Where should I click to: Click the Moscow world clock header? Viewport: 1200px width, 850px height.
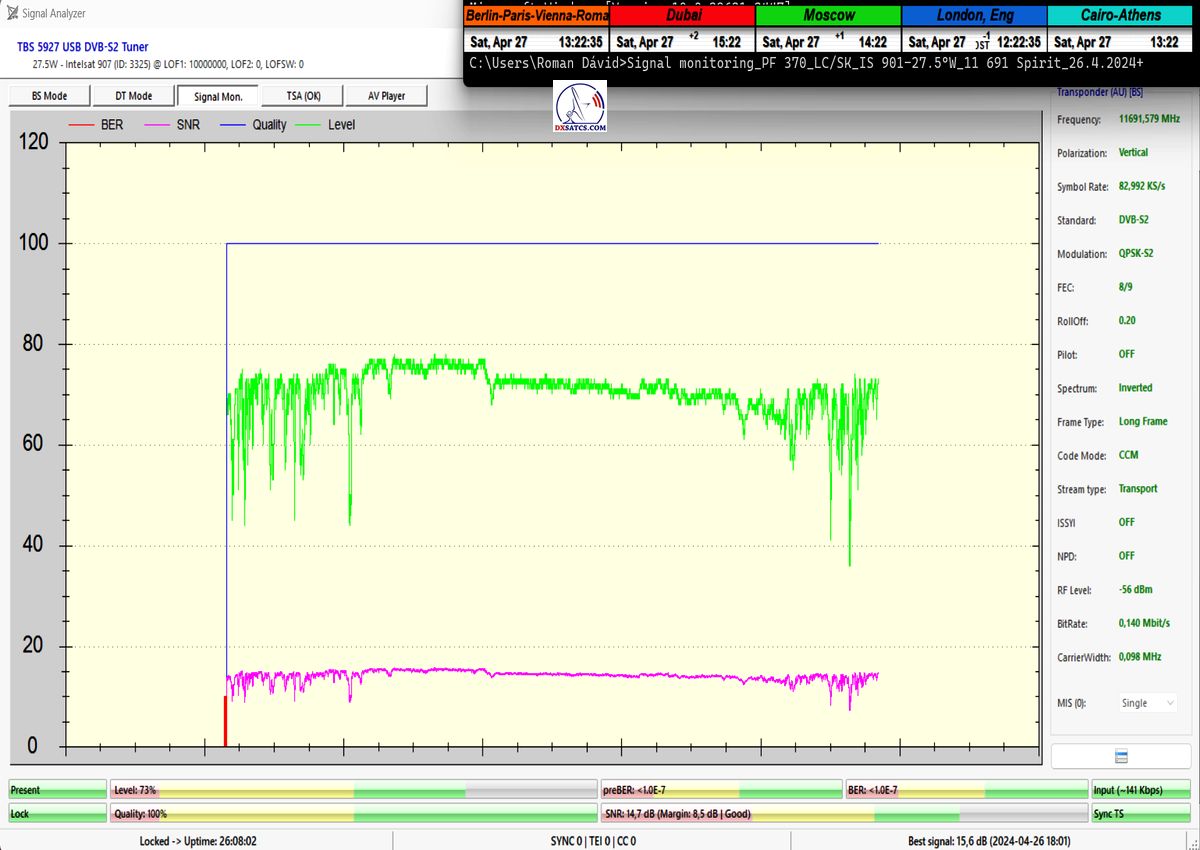coord(828,16)
